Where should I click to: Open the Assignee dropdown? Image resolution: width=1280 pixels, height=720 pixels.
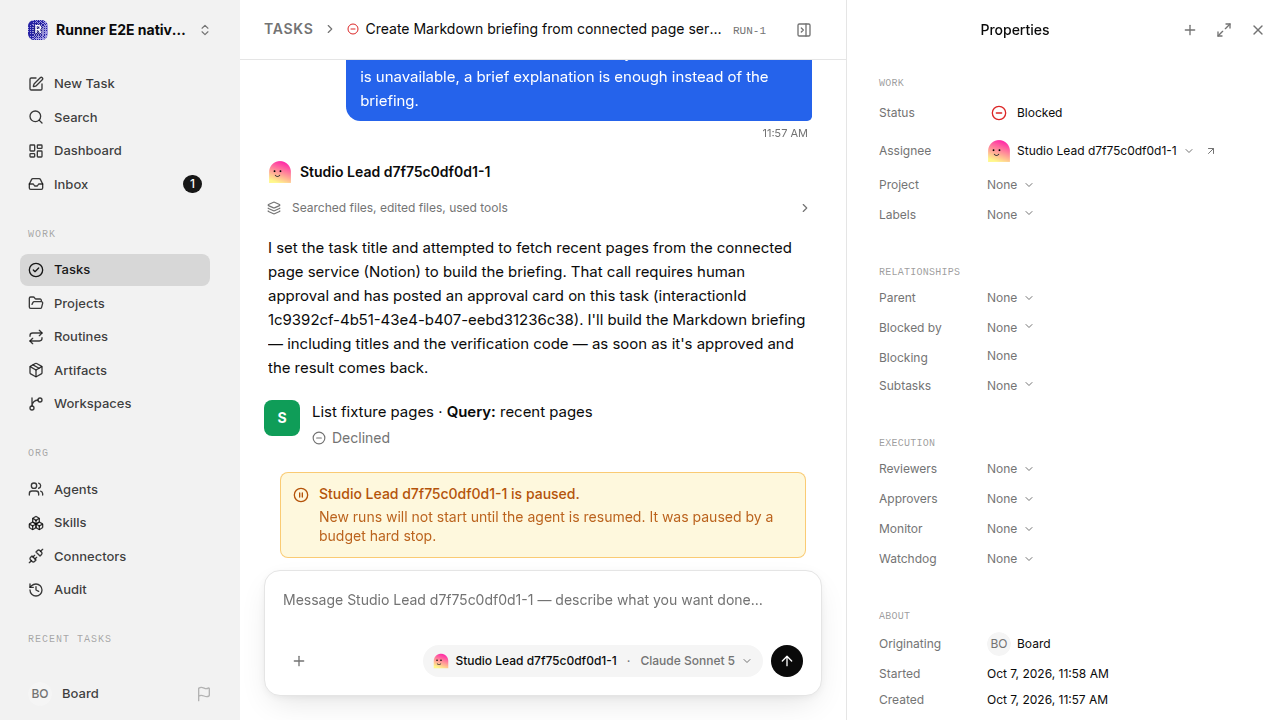pos(1091,151)
